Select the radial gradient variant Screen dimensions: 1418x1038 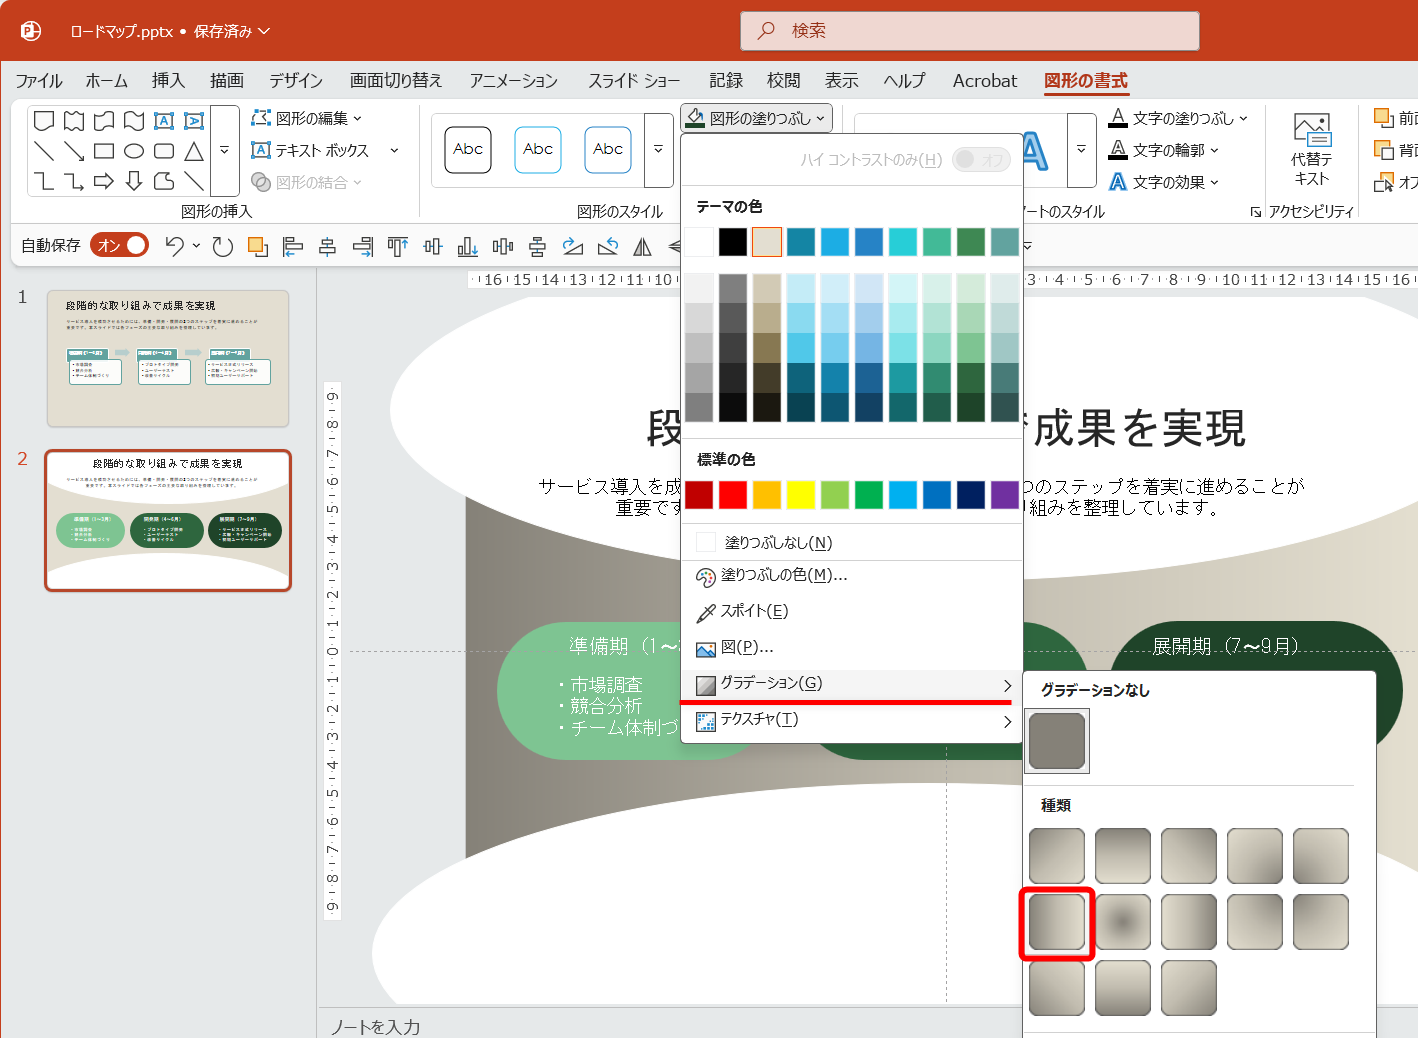point(1122,922)
